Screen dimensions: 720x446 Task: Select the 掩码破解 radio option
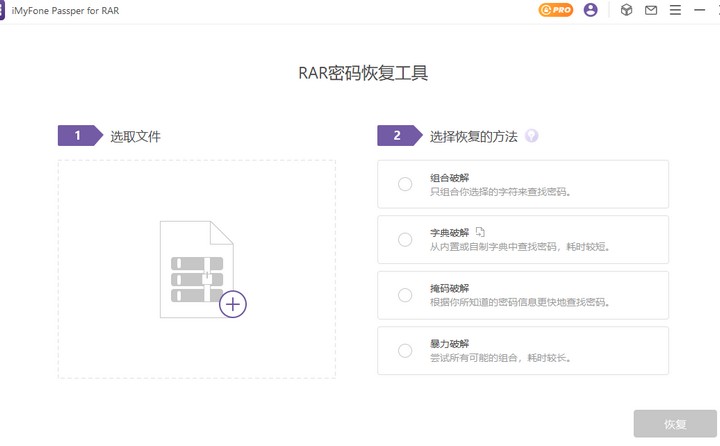[x=405, y=295]
